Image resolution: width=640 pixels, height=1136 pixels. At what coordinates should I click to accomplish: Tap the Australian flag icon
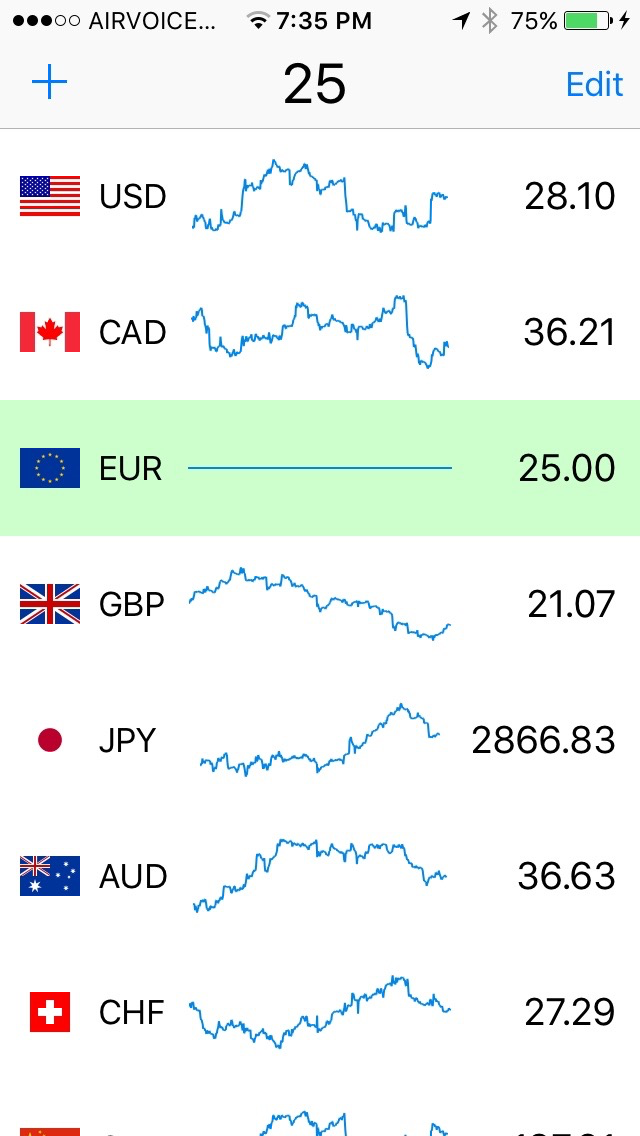tap(50, 876)
